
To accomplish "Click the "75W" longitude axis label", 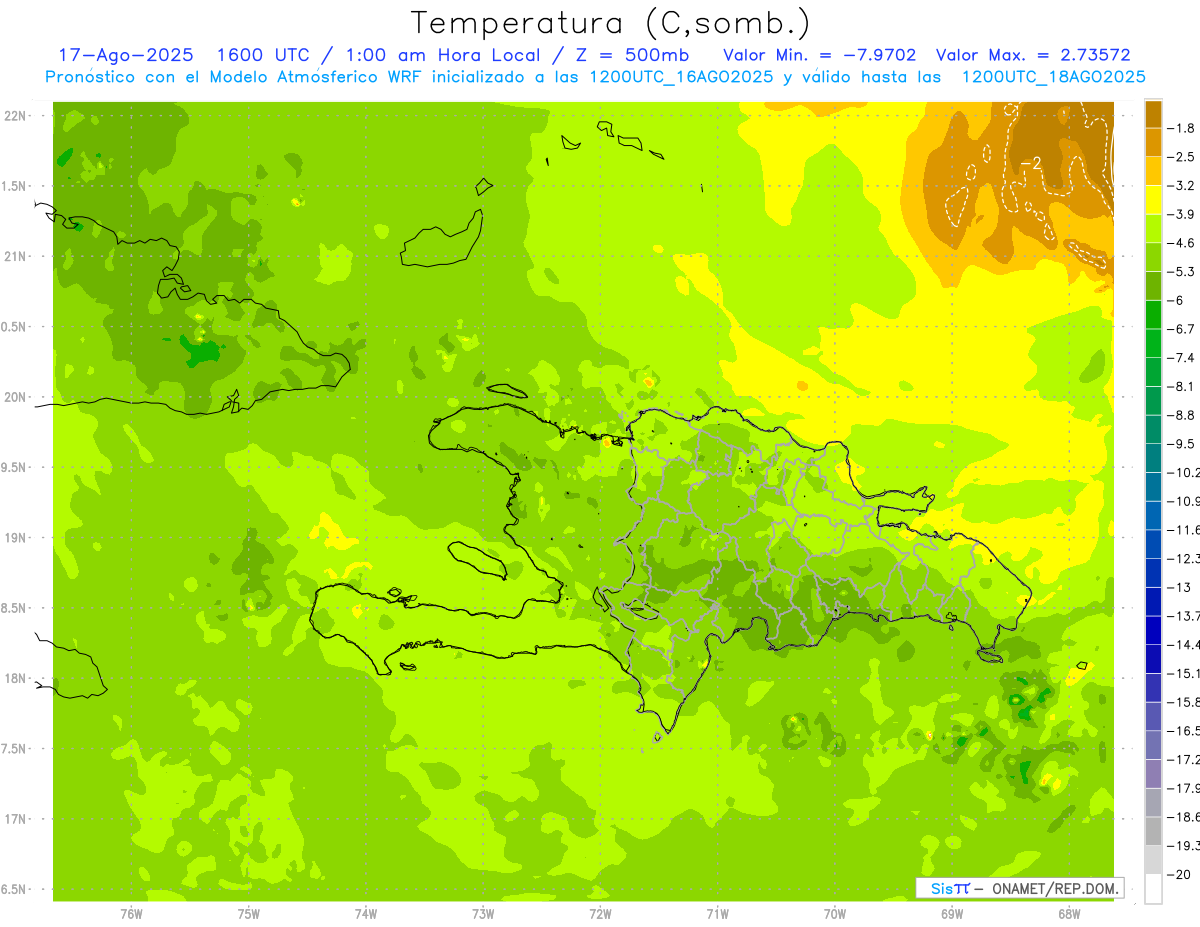I will [249, 914].
